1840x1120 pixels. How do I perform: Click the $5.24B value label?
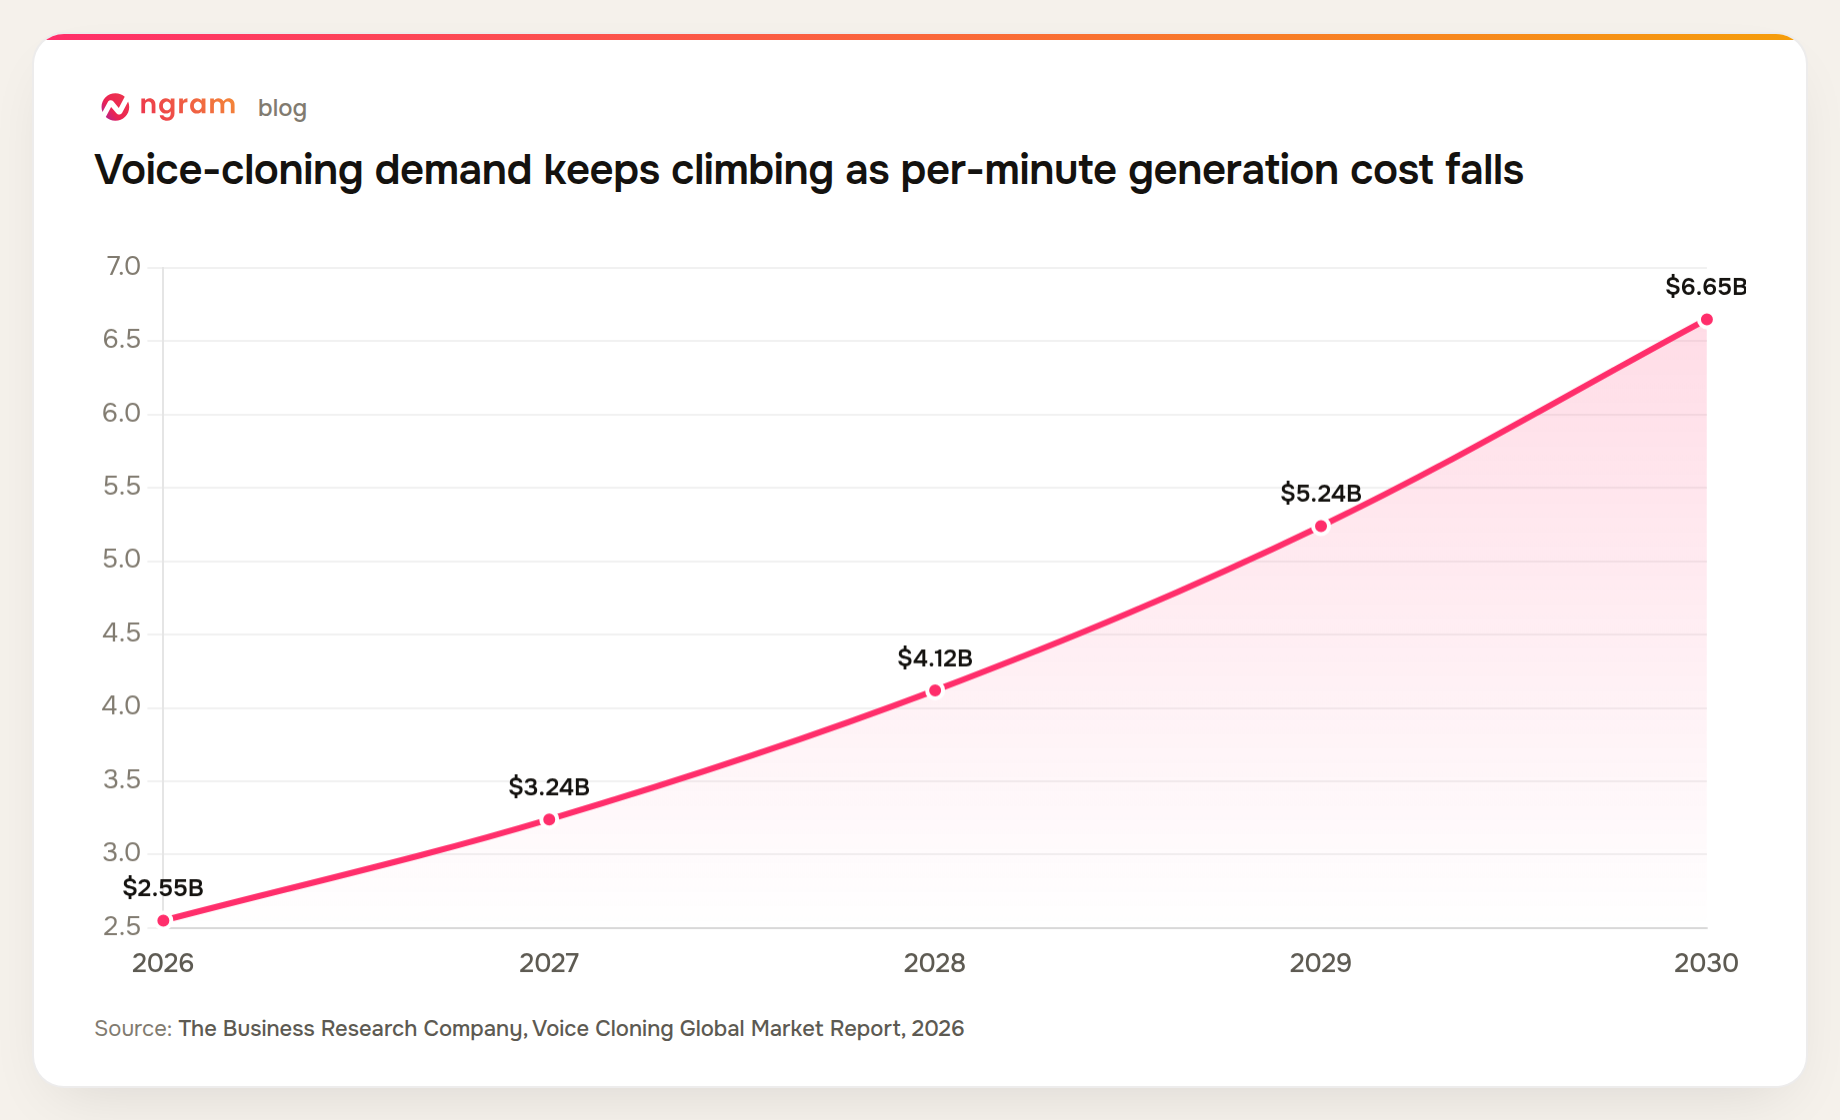pyautogui.click(x=1321, y=493)
